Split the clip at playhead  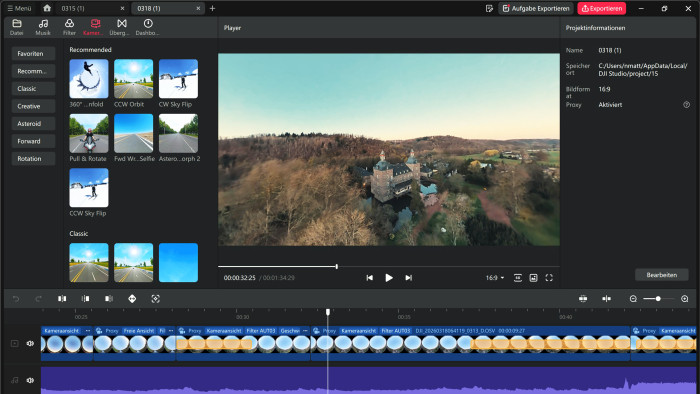click(x=62, y=299)
